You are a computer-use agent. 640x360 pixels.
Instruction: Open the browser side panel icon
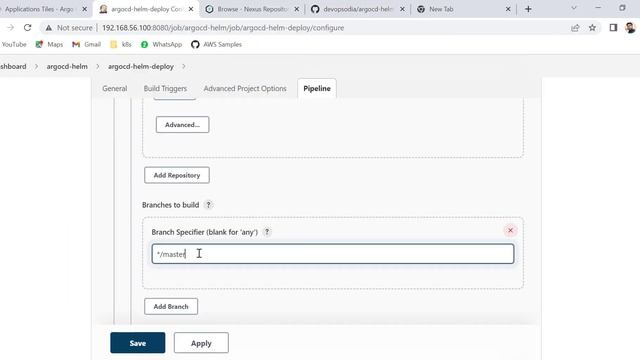[x=613, y=28]
